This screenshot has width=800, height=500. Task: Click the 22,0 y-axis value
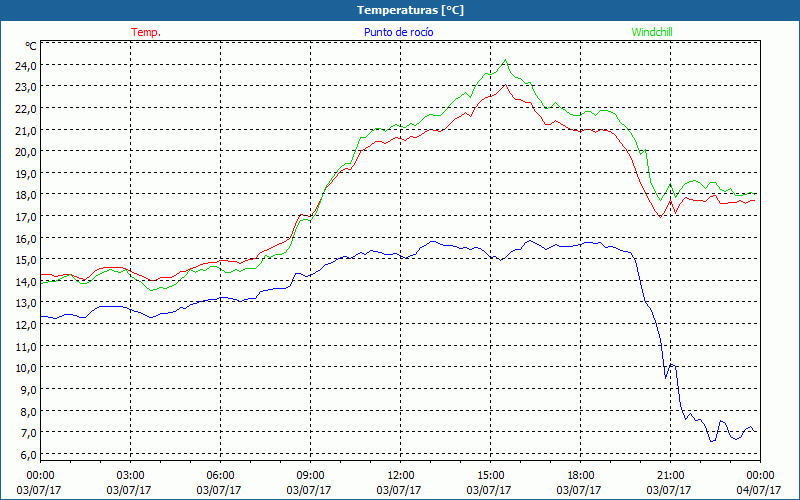pyautogui.click(x=27, y=109)
